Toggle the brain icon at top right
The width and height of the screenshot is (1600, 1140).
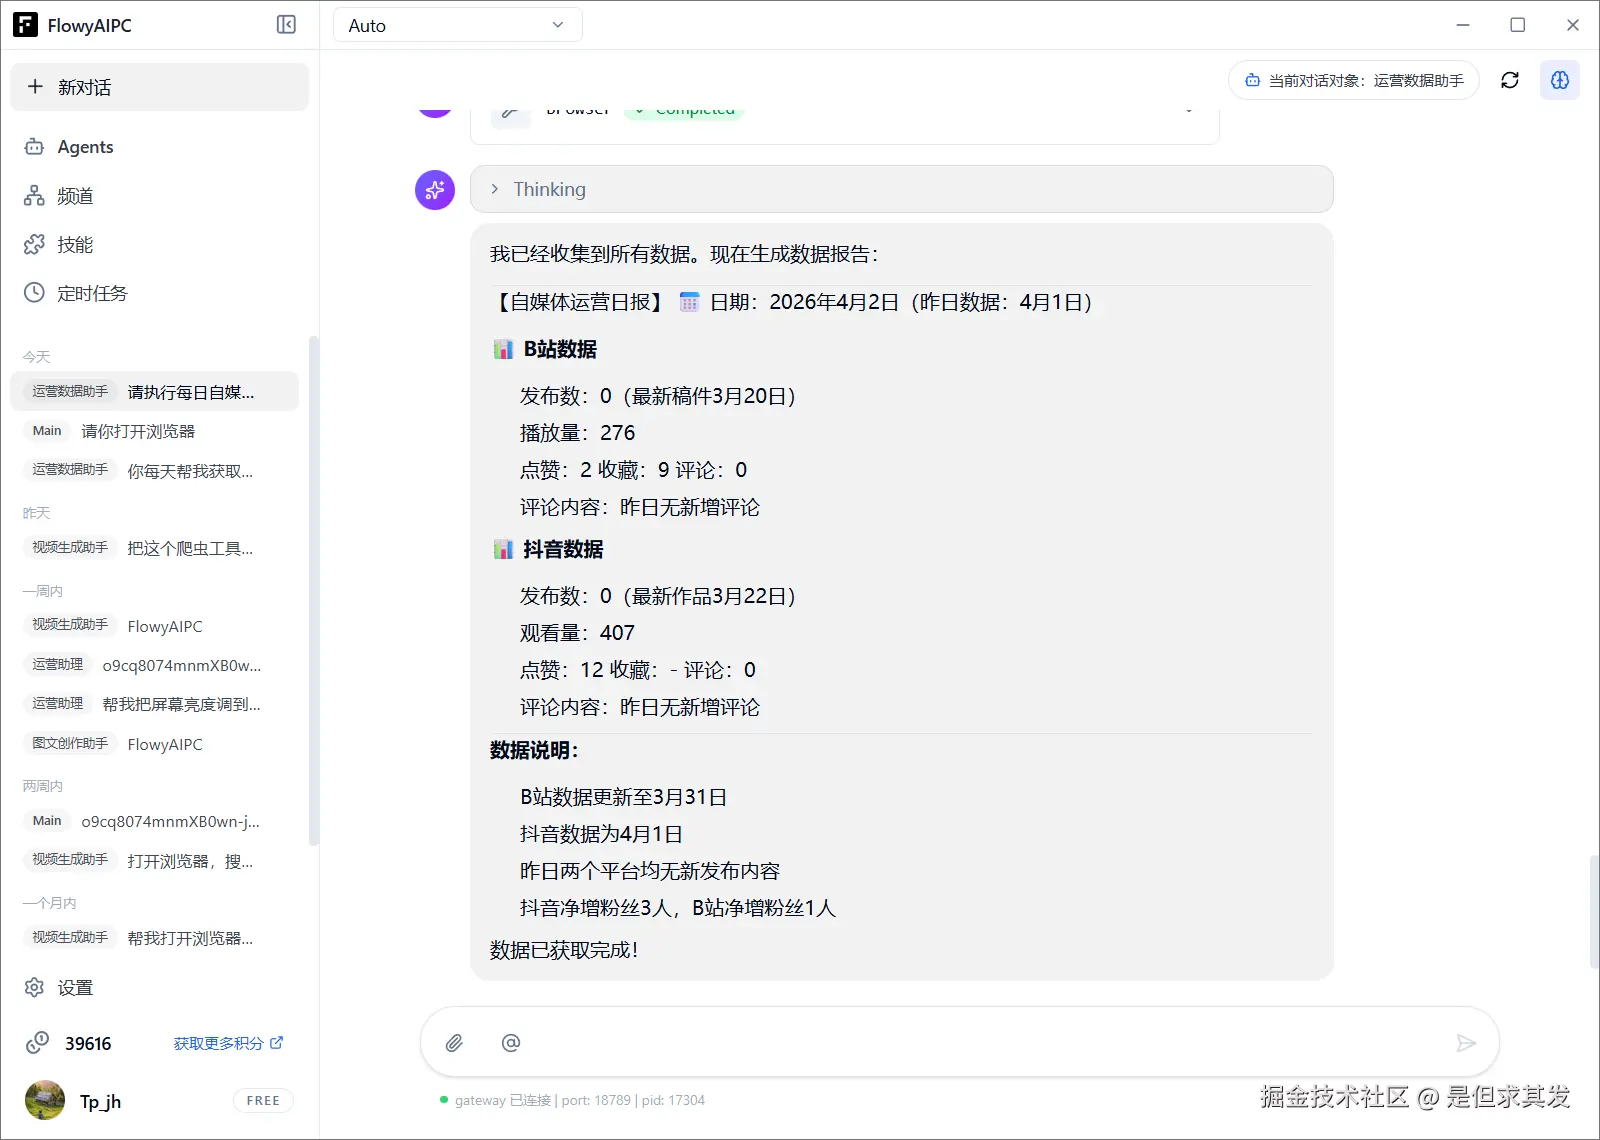[x=1560, y=80]
